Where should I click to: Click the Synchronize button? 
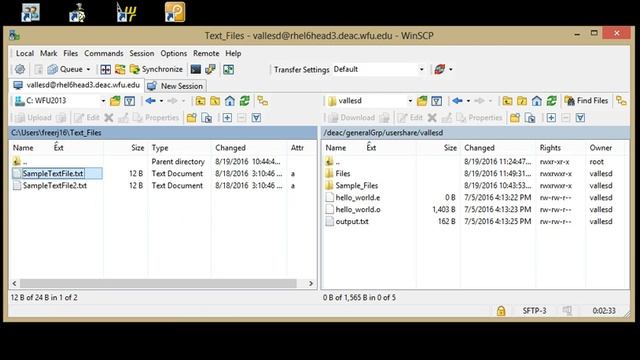156,69
